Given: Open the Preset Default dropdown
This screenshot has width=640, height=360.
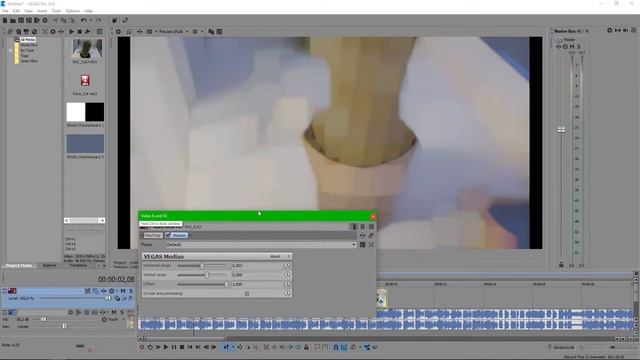Looking at the screenshot, I should 261,244.
